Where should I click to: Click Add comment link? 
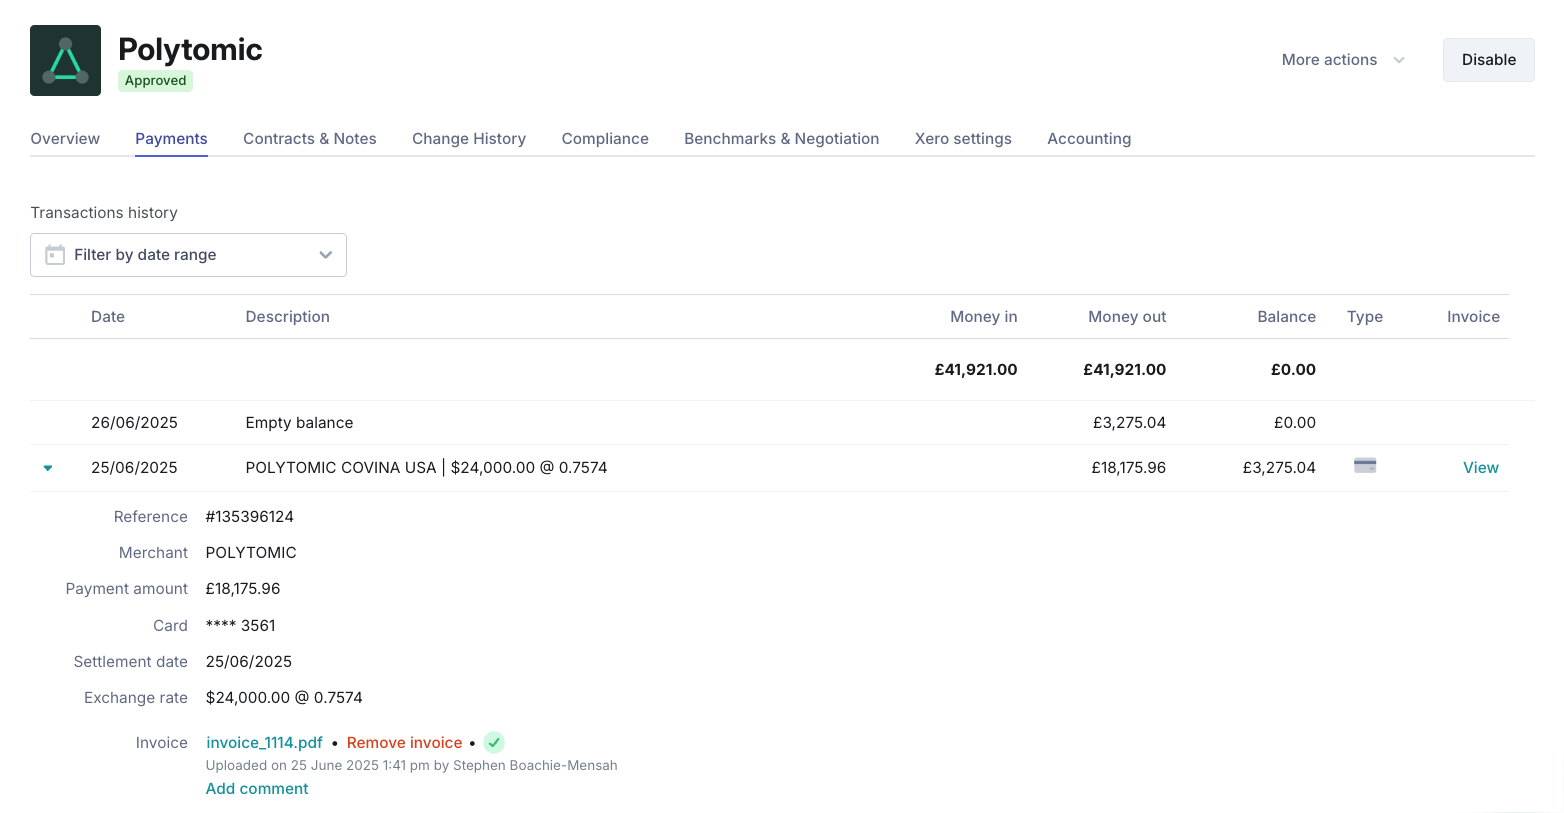(257, 789)
